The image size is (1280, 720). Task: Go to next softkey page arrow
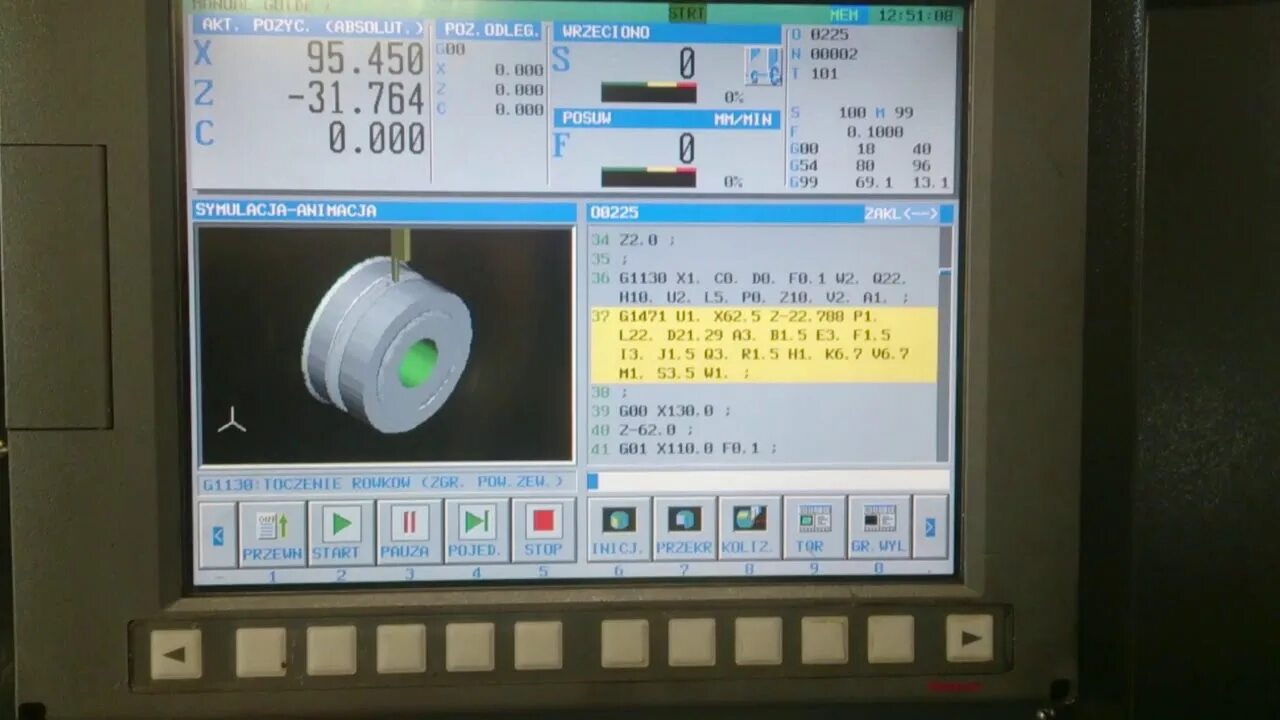click(930, 527)
